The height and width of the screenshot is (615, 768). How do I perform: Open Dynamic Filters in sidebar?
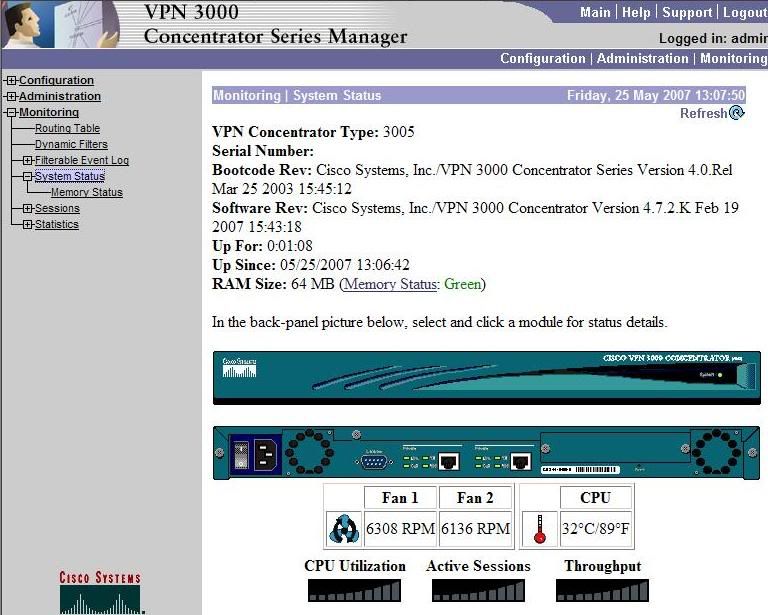[72, 144]
